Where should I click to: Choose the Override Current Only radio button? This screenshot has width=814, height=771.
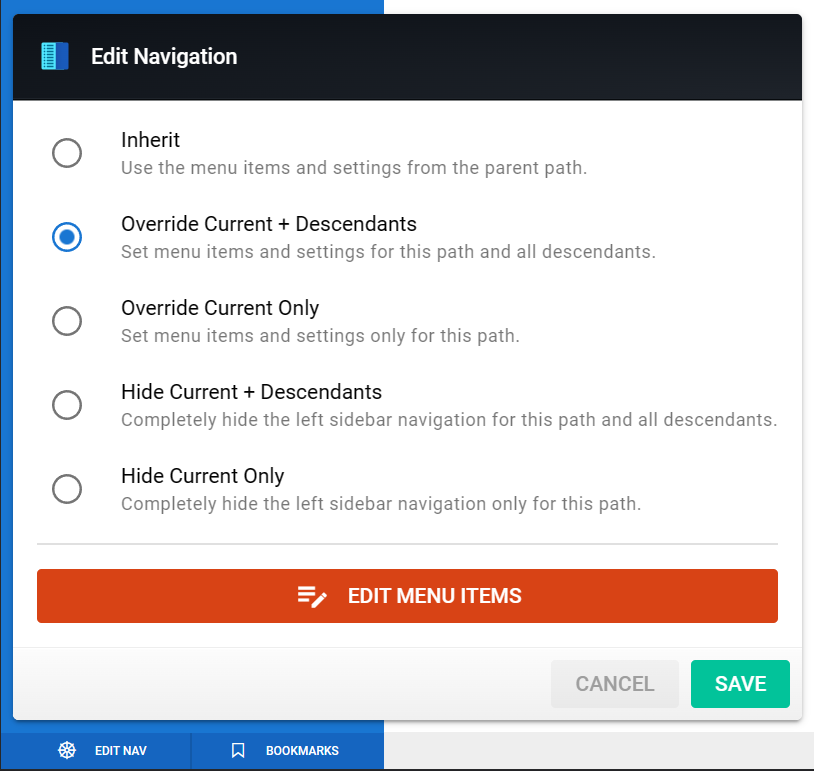(67, 321)
